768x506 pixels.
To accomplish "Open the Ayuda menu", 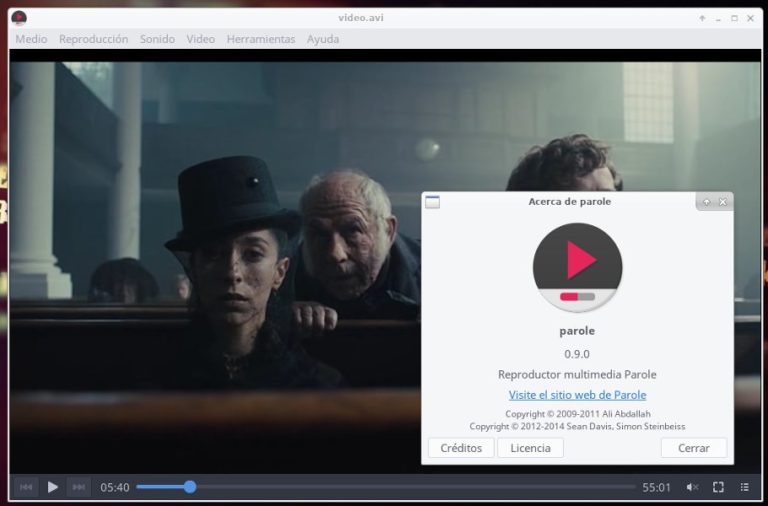I will coord(323,39).
